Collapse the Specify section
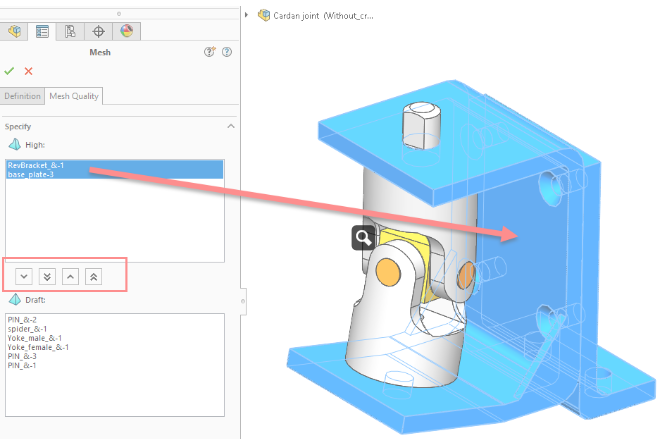 (231, 127)
